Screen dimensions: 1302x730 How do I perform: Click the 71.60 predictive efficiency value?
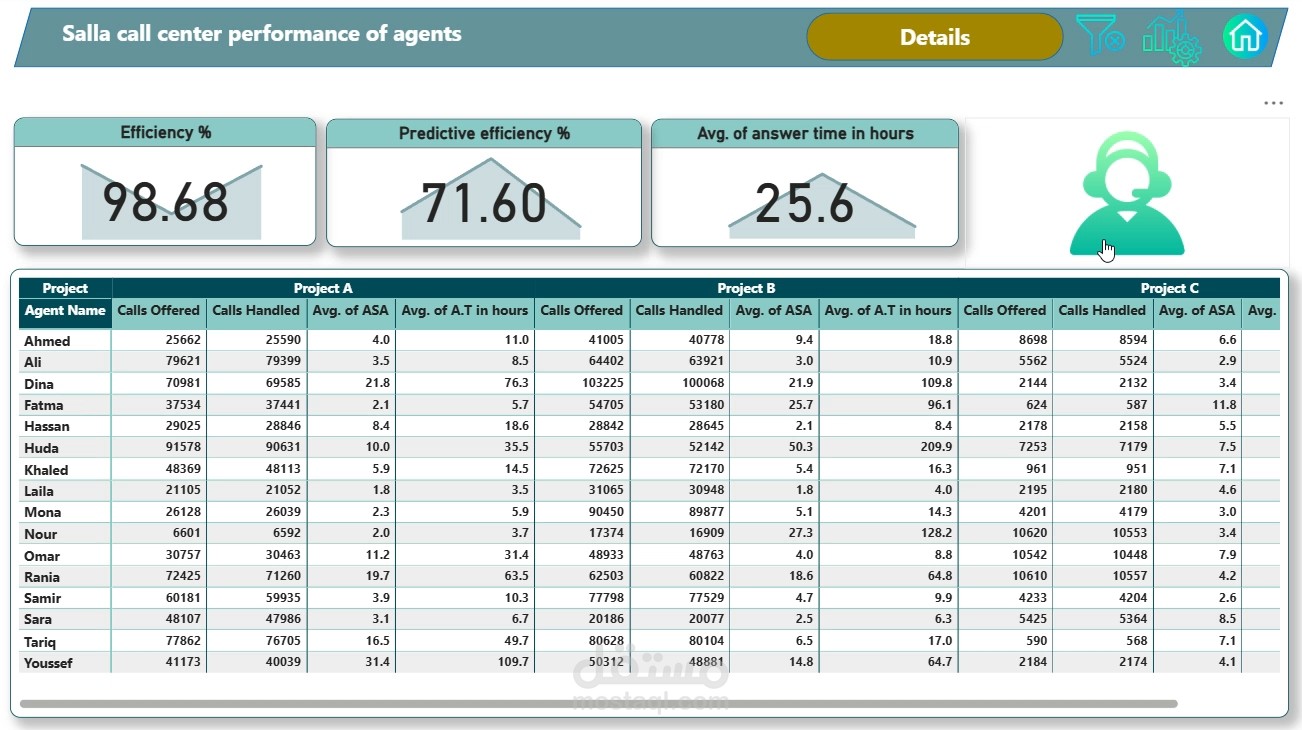[x=484, y=203]
